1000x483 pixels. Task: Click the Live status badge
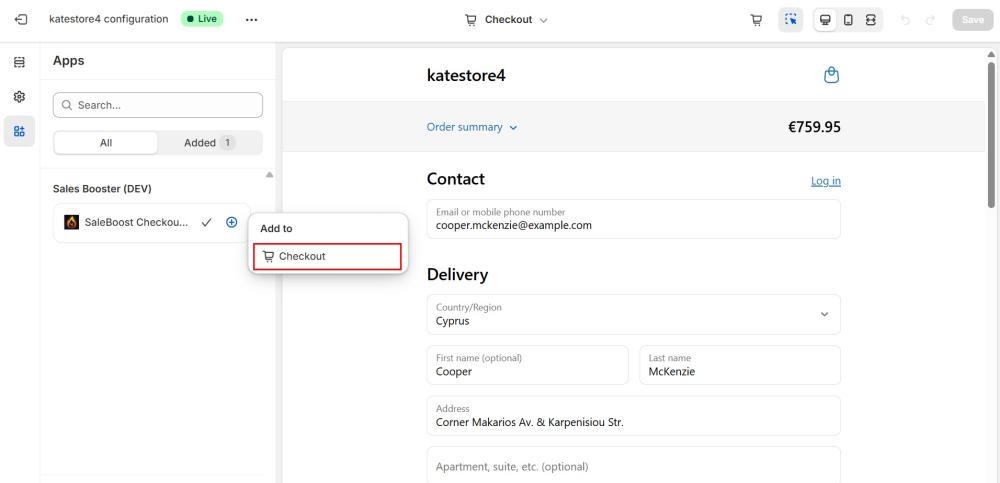tap(202, 19)
